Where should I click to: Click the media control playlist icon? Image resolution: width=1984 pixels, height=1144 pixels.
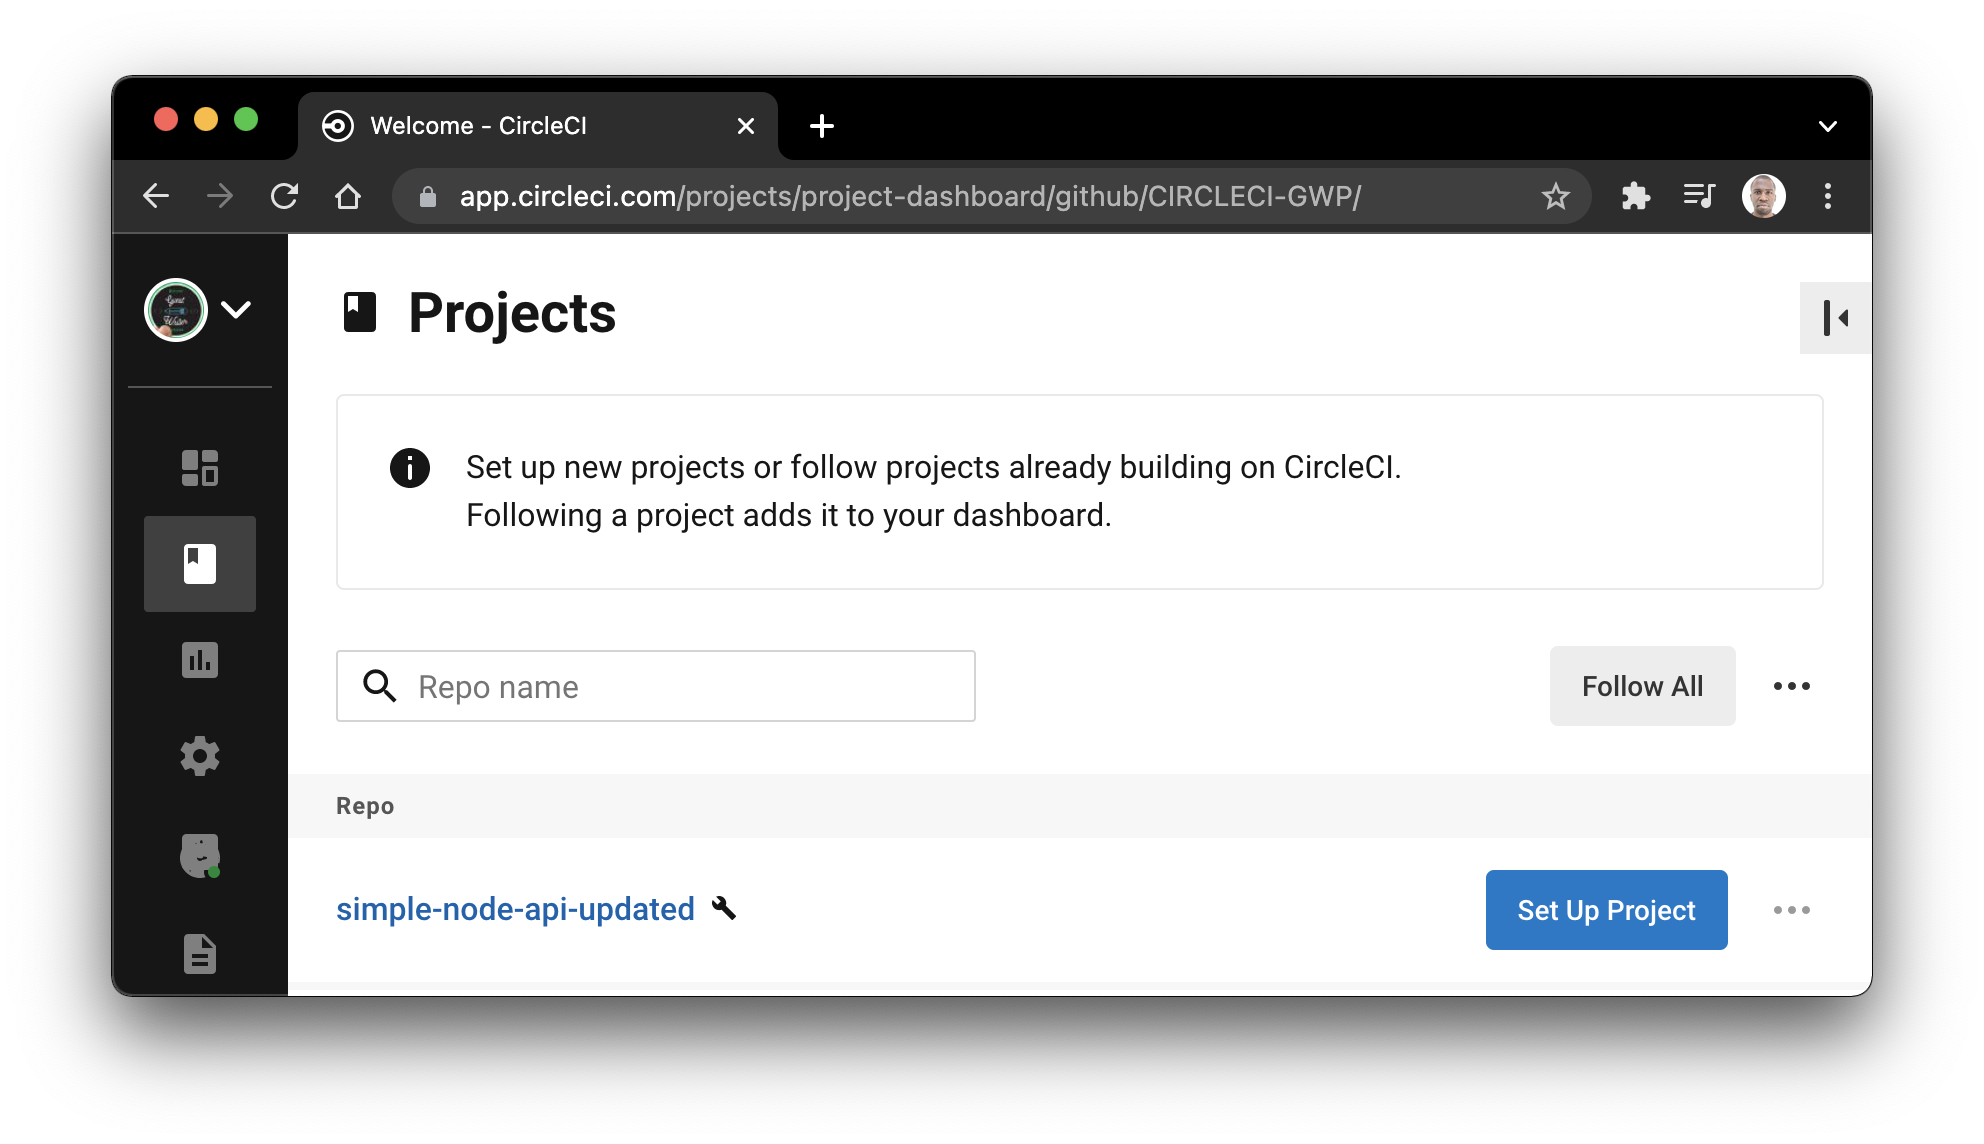(x=1699, y=196)
